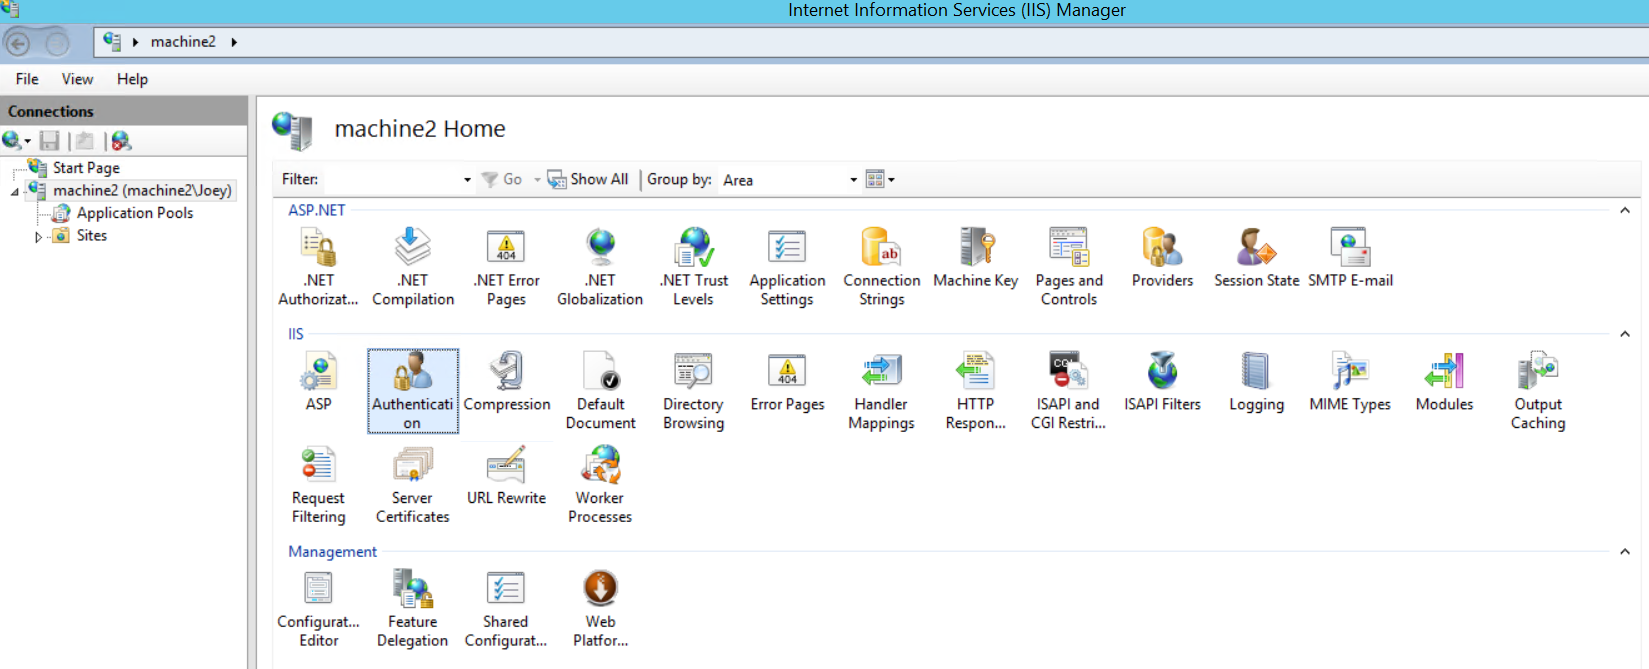The width and height of the screenshot is (1649, 669).
Task: Open Session State feature
Action: 1256,258
